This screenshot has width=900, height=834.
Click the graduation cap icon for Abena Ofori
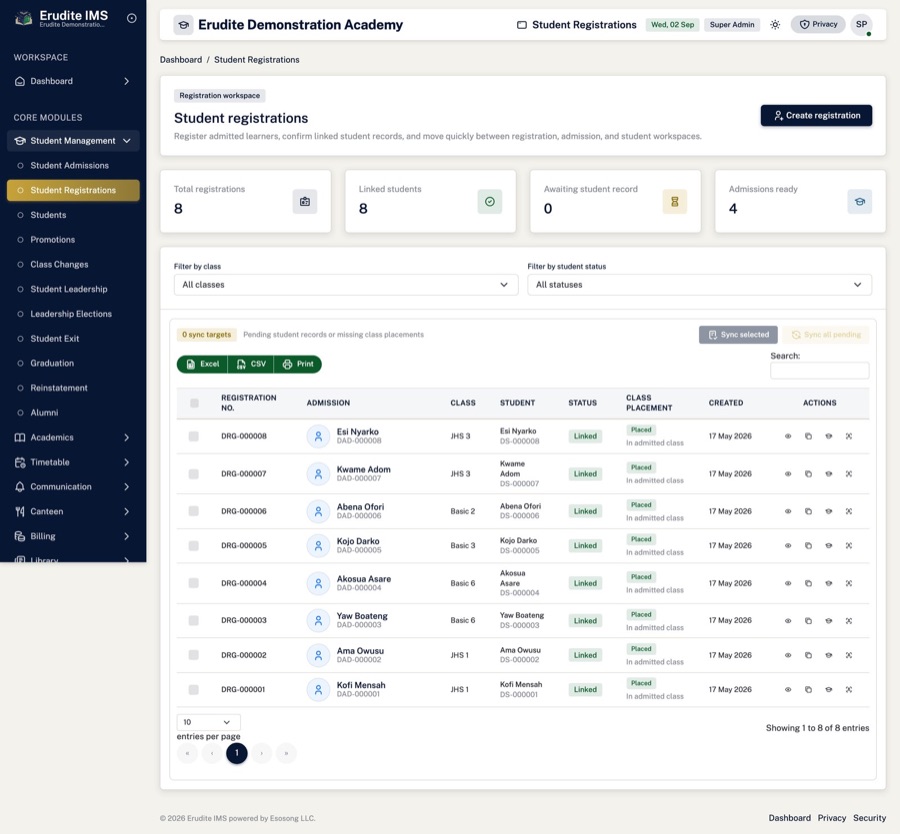click(x=828, y=511)
